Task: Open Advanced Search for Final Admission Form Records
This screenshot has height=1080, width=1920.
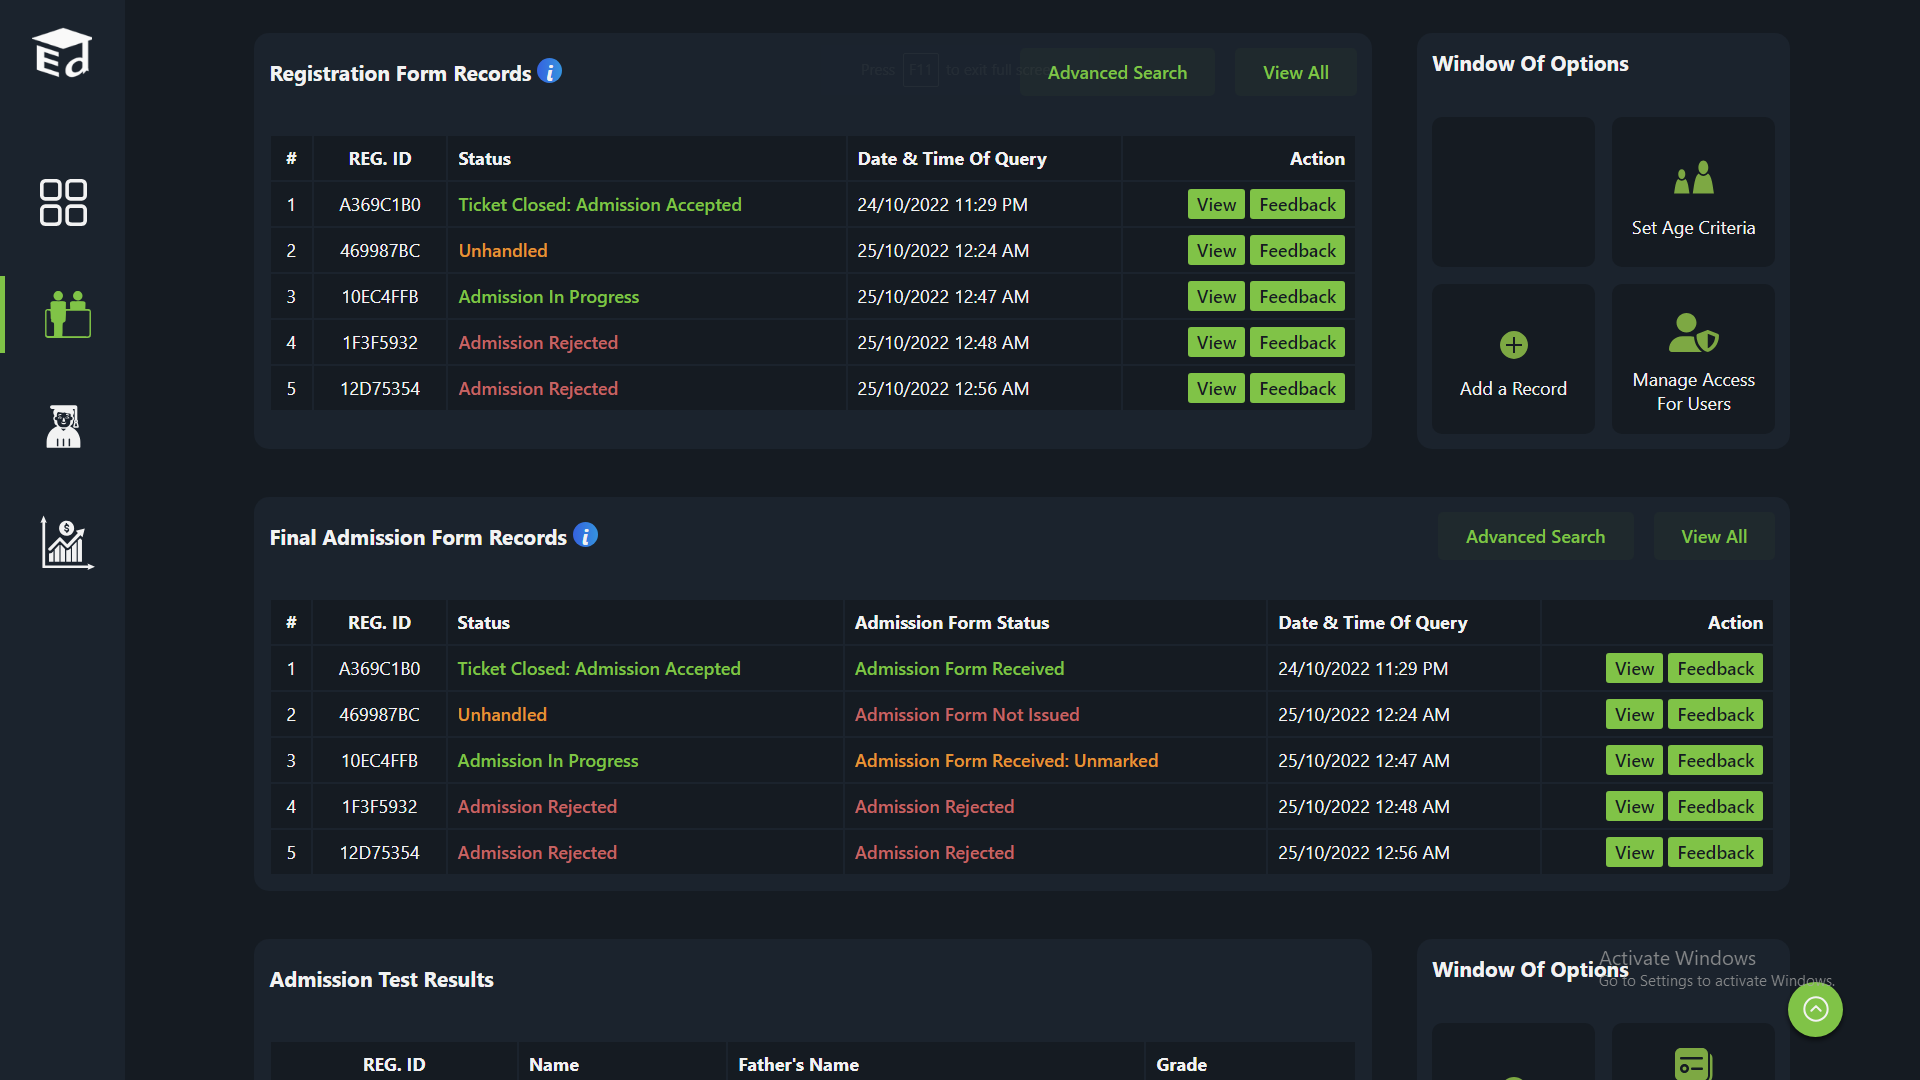Action: pyautogui.click(x=1535, y=537)
